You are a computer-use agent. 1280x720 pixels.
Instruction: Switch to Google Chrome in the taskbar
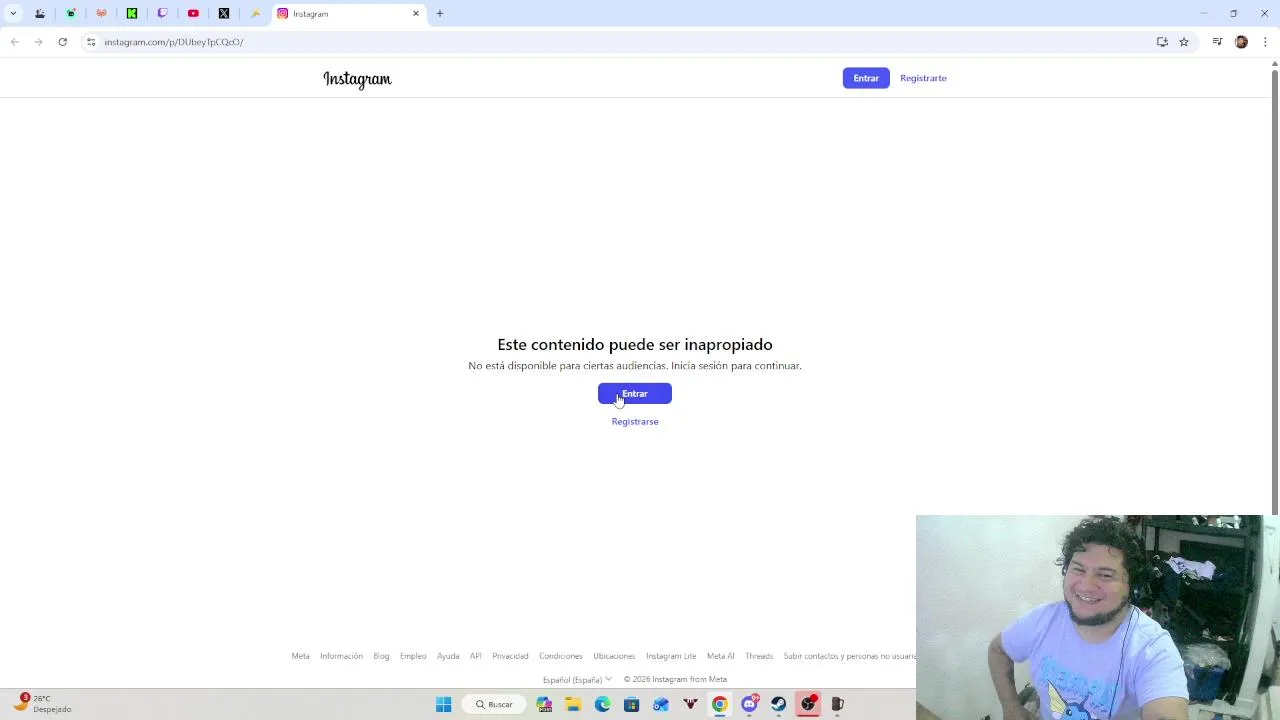coord(719,704)
